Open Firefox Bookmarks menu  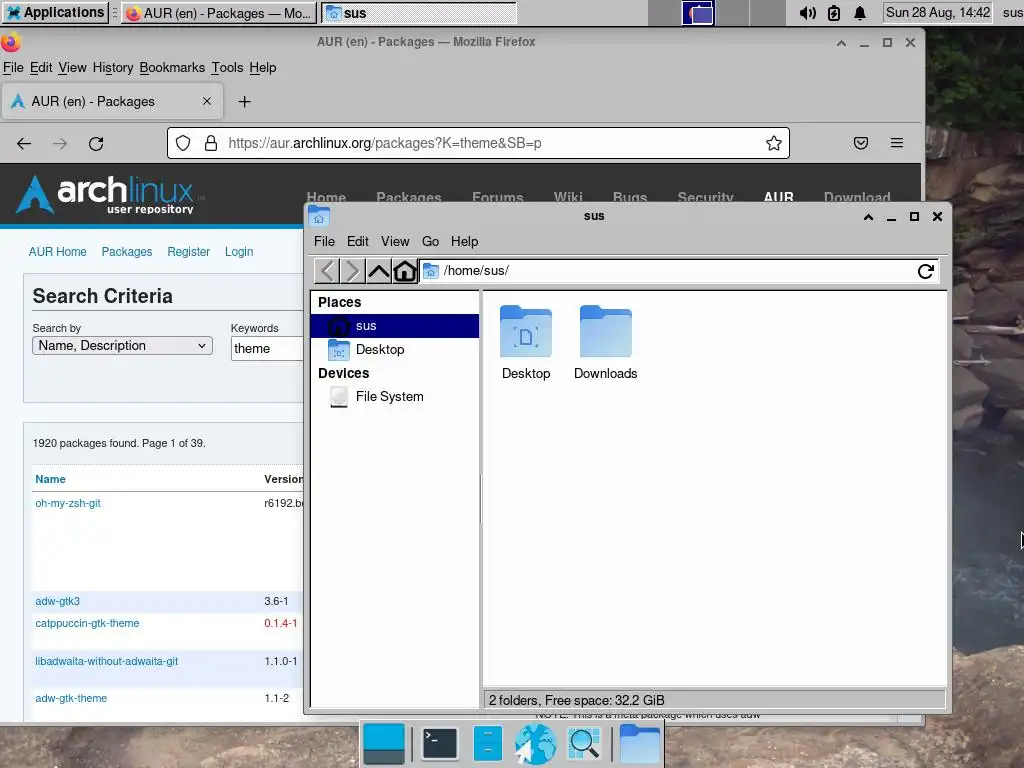point(172,68)
